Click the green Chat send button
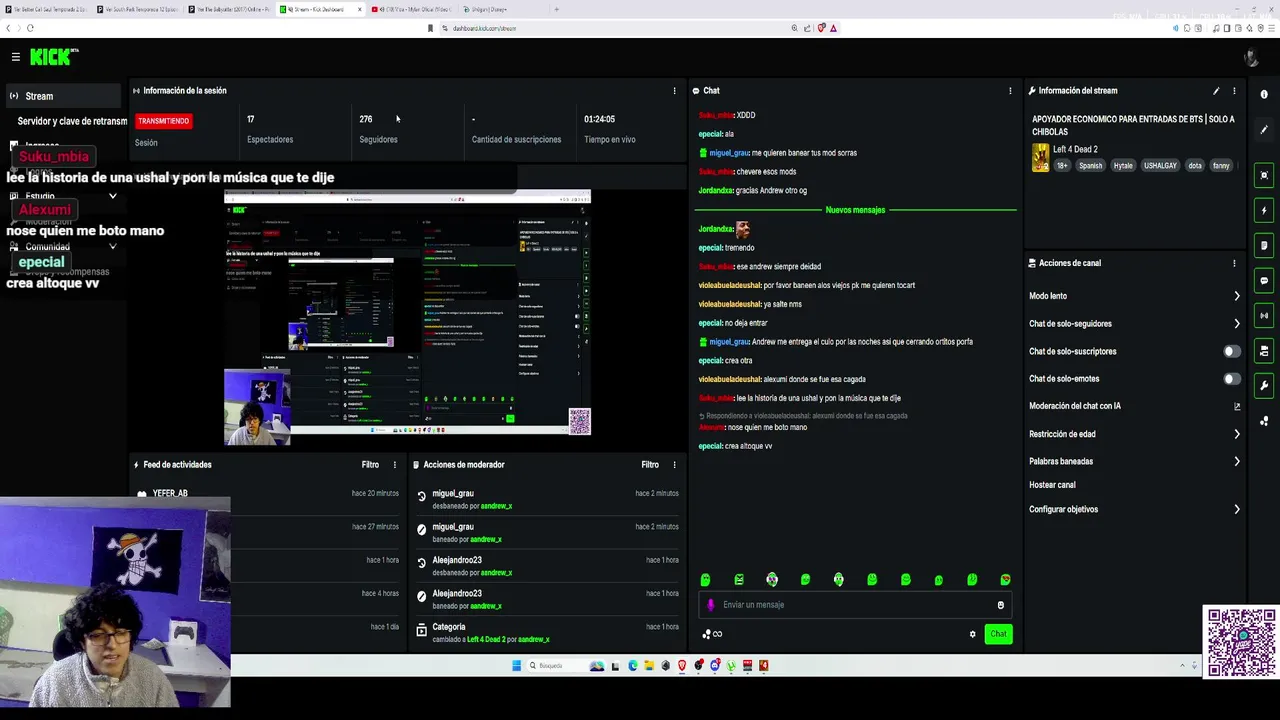 [998, 634]
